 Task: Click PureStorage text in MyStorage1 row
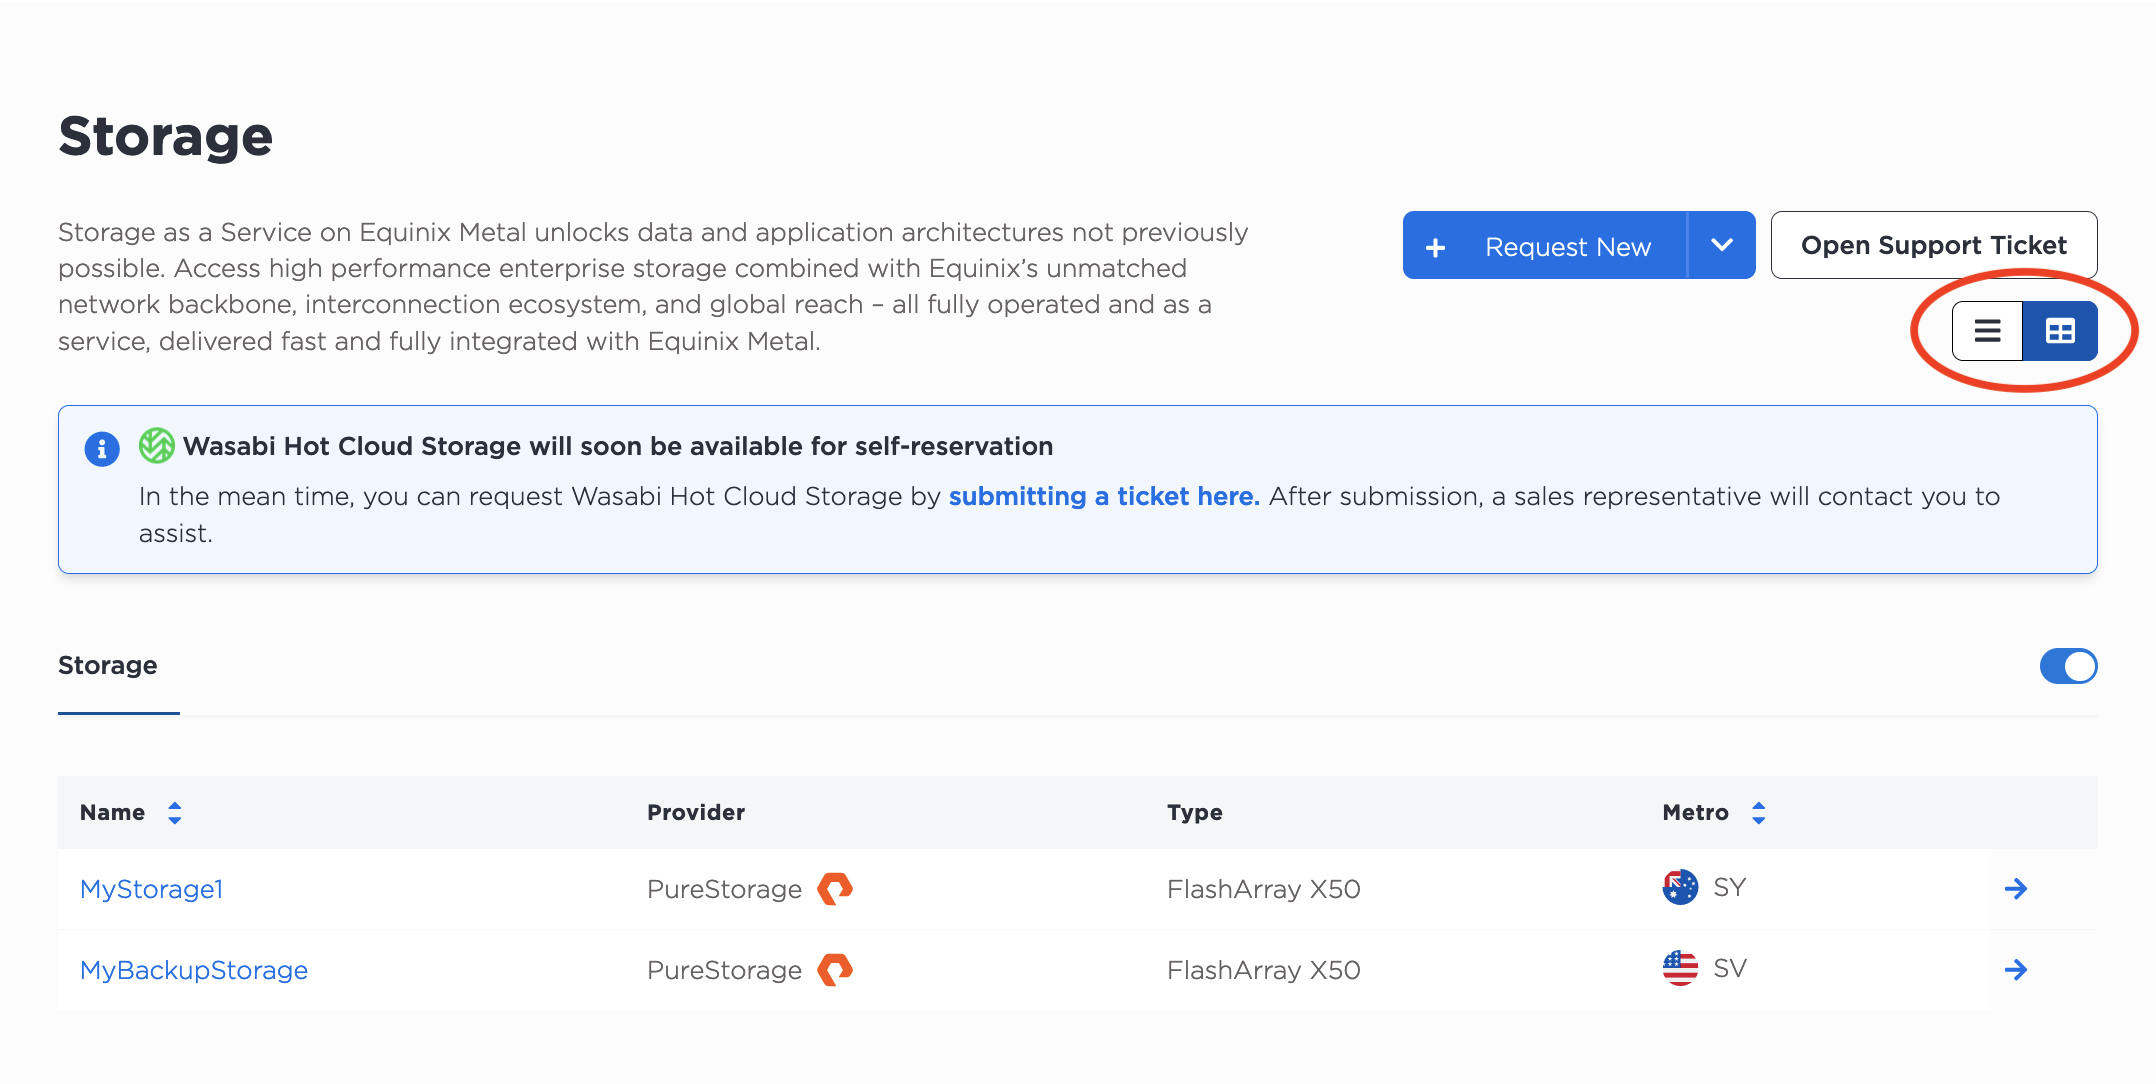pyautogui.click(x=725, y=889)
